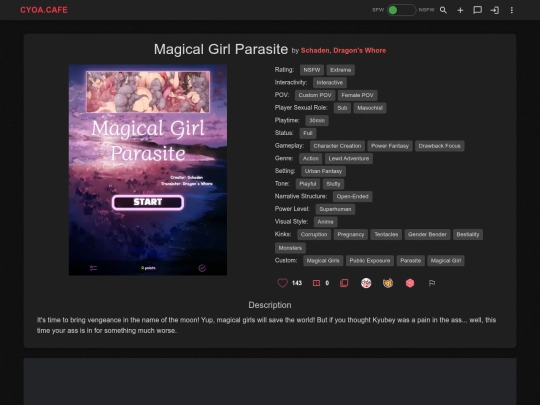Click the checkmark circle icon on cover image
The image size is (540, 405).
coord(202,268)
